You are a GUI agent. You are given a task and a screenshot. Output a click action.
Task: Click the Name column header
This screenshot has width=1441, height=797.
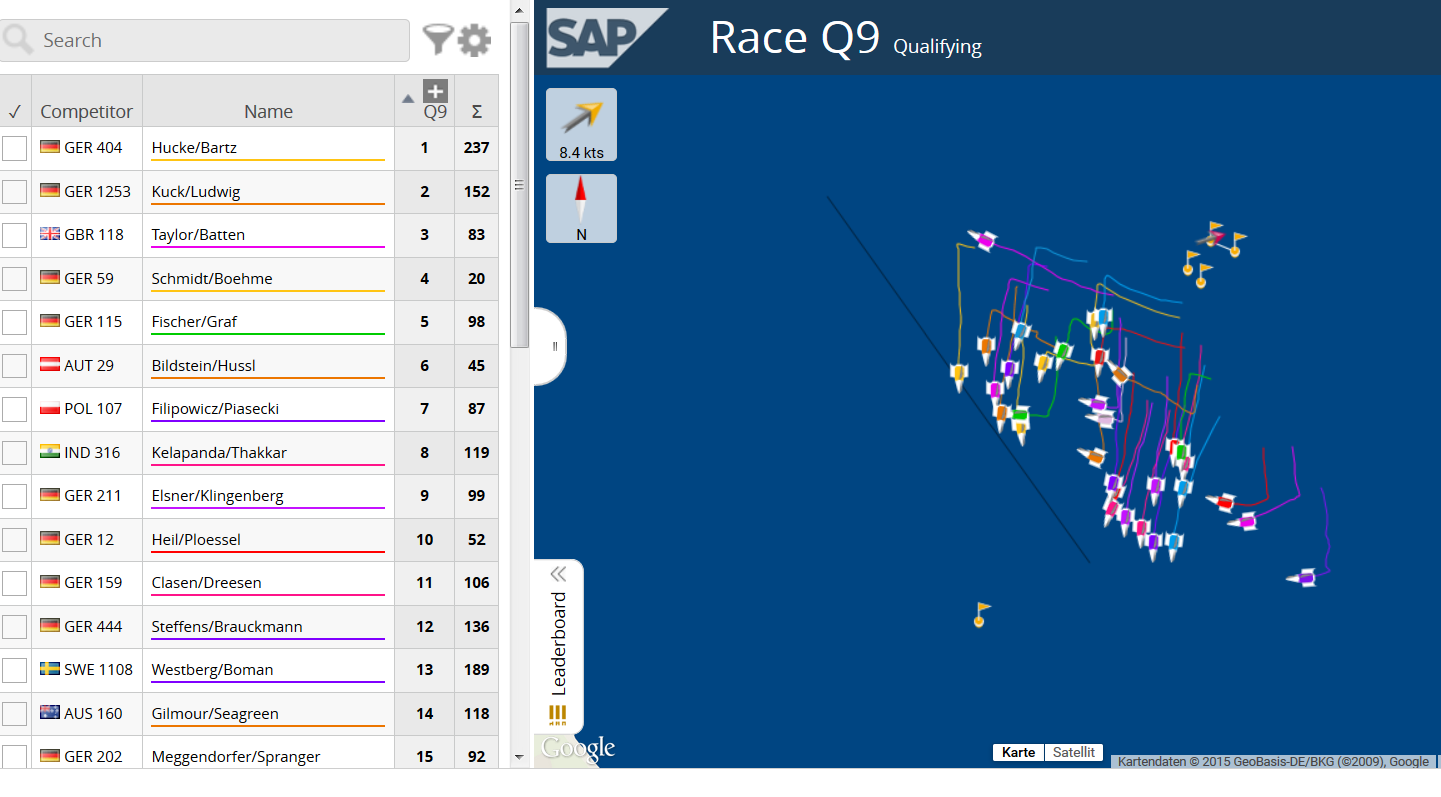tap(268, 112)
